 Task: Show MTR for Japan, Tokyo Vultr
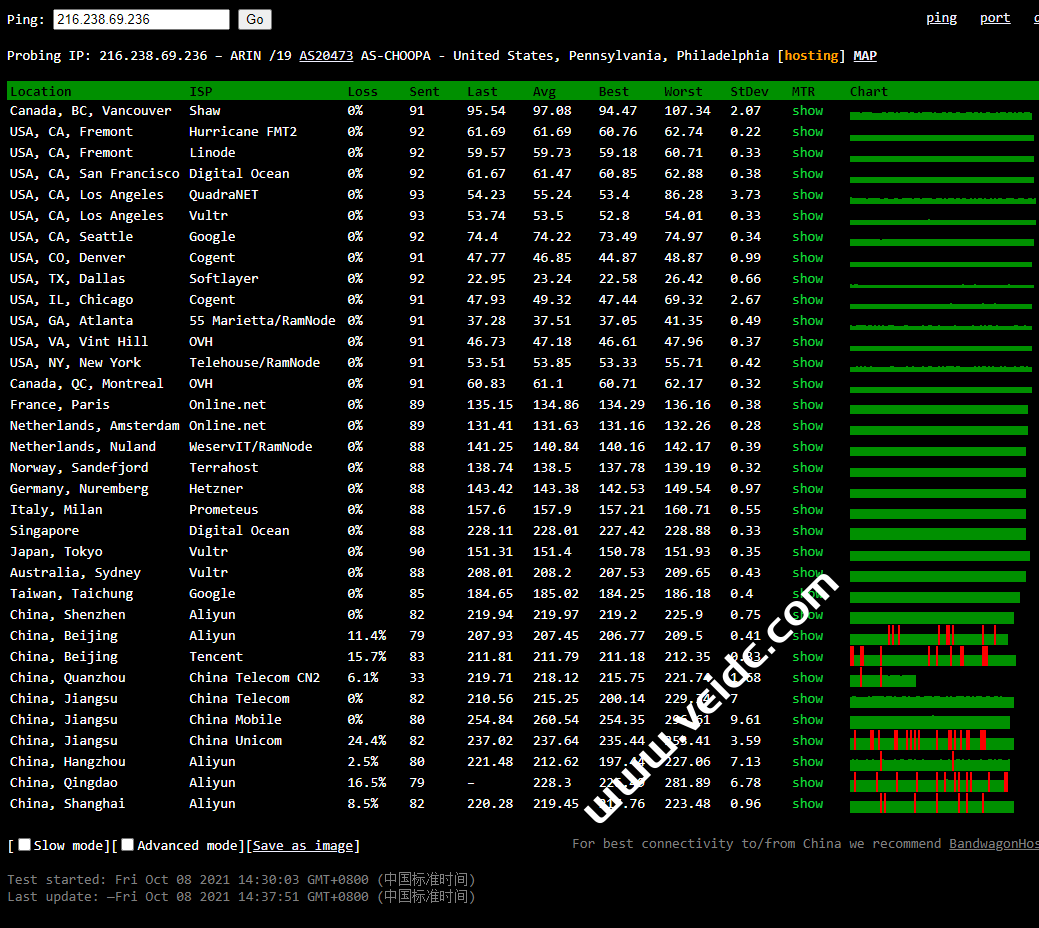[807, 552]
